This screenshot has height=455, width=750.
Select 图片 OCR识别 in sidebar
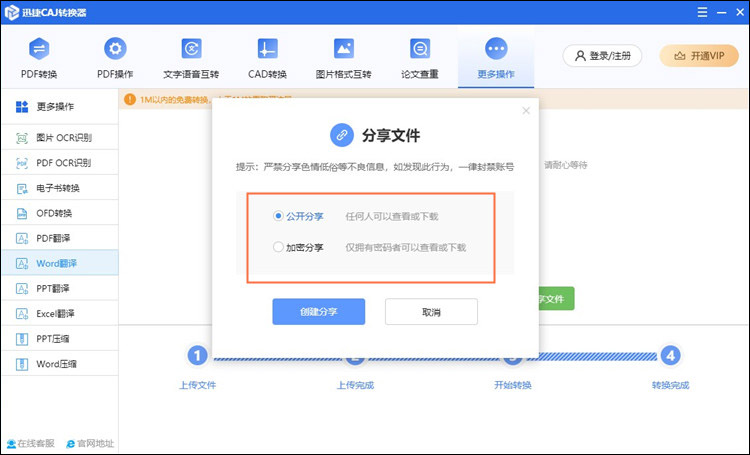tap(59, 138)
